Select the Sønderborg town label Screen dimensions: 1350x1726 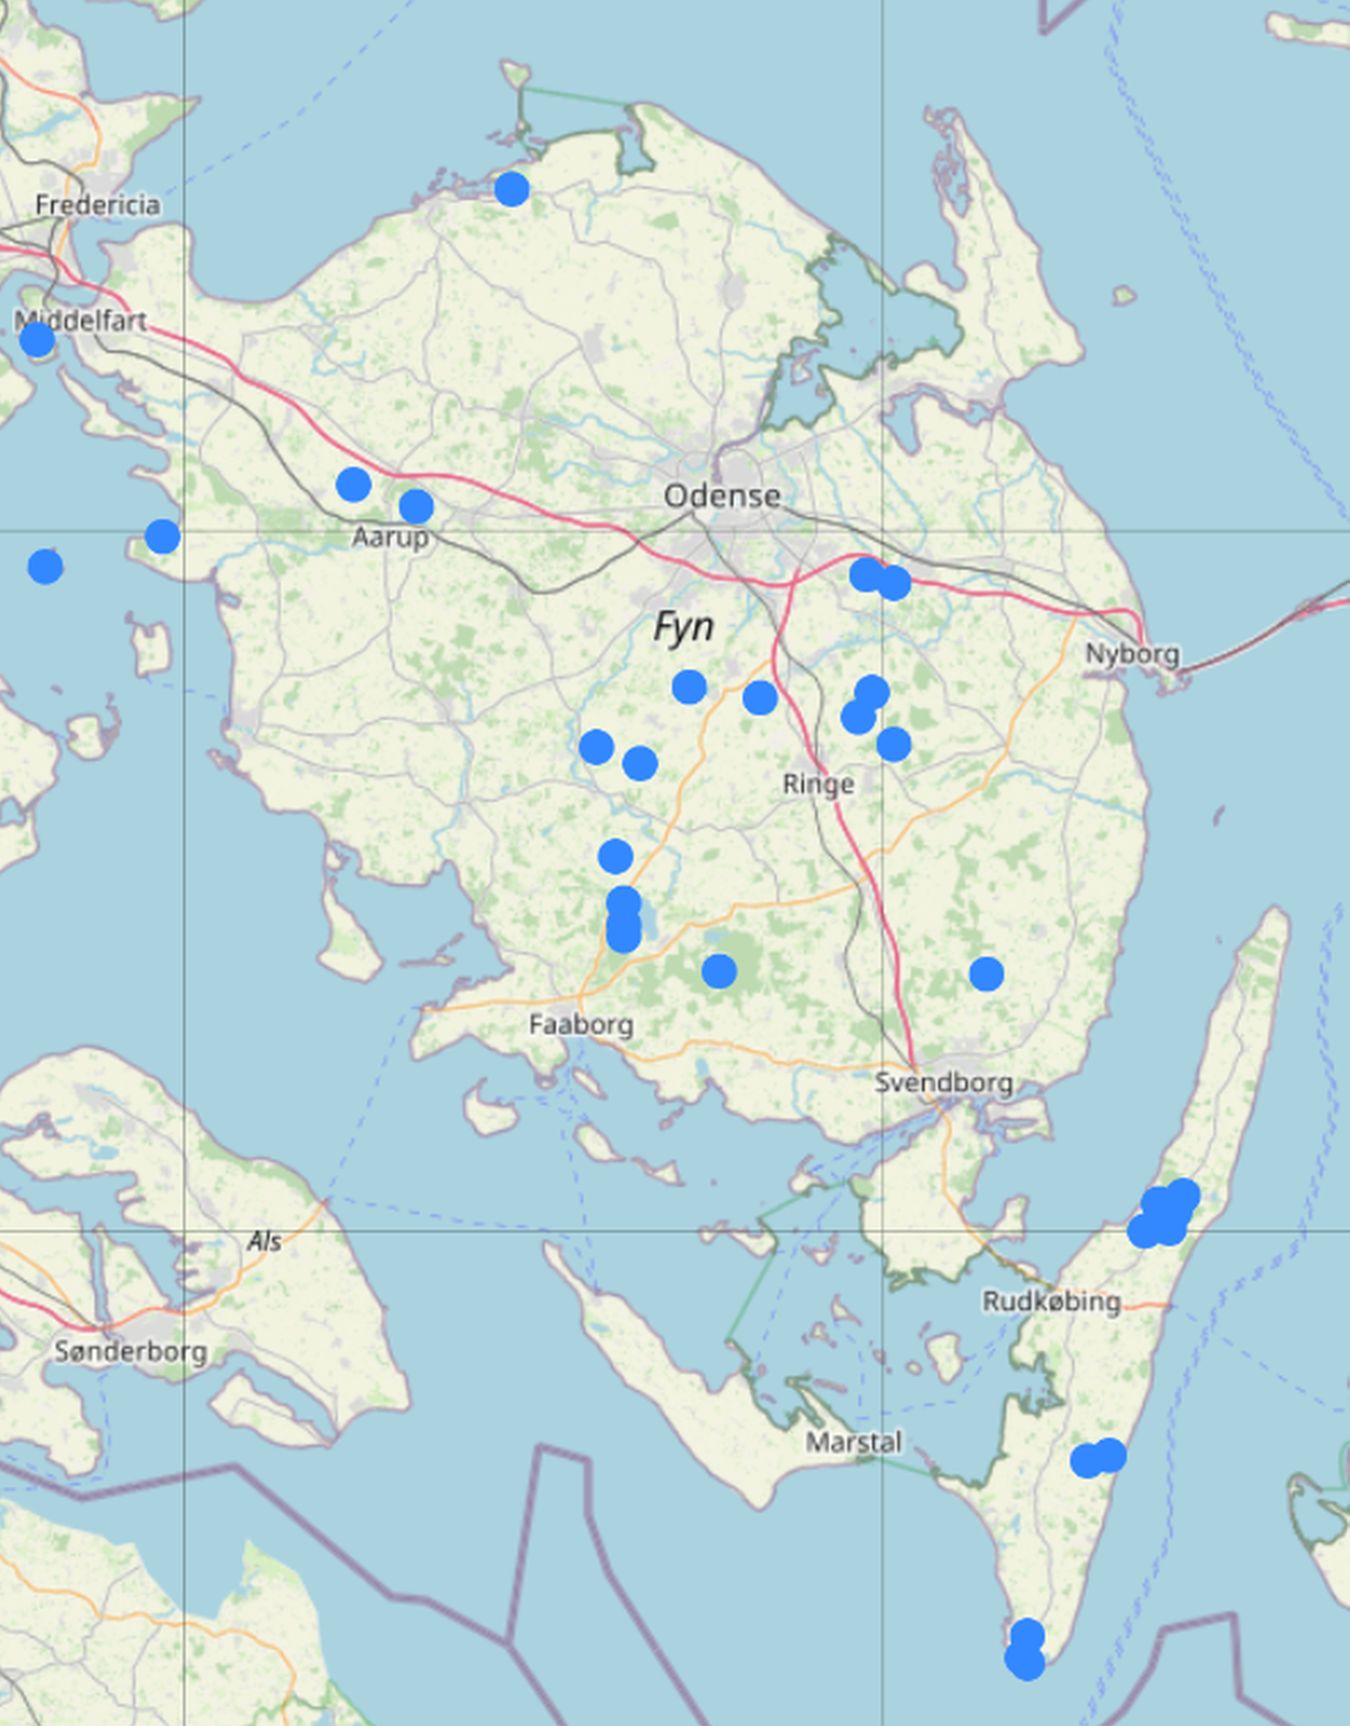[131, 1352]
